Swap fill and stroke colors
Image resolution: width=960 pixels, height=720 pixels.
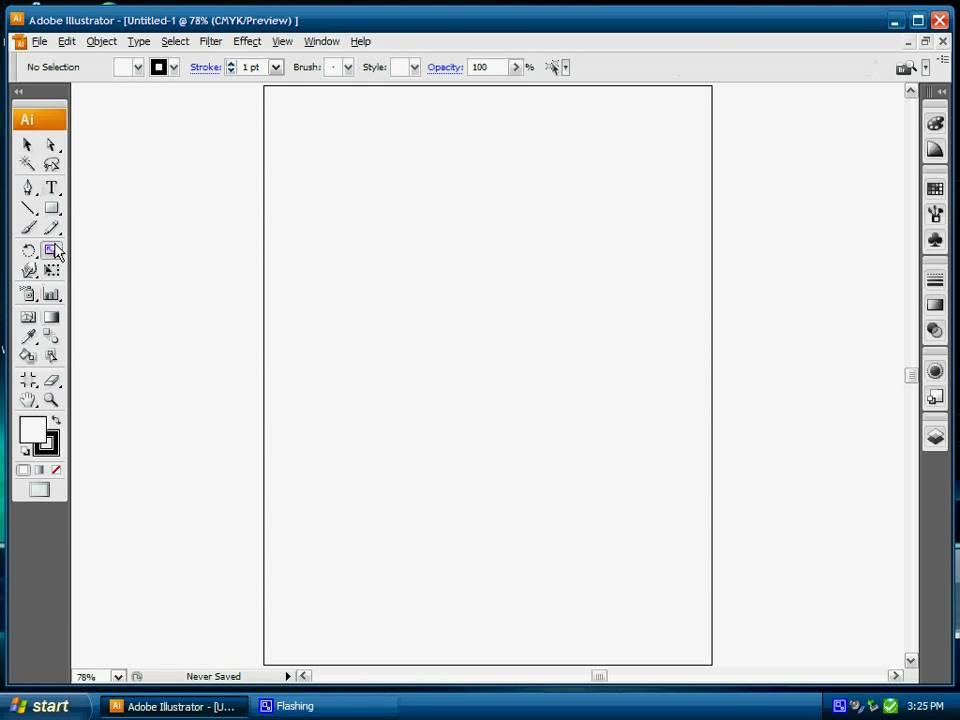[x=56, y=420]
